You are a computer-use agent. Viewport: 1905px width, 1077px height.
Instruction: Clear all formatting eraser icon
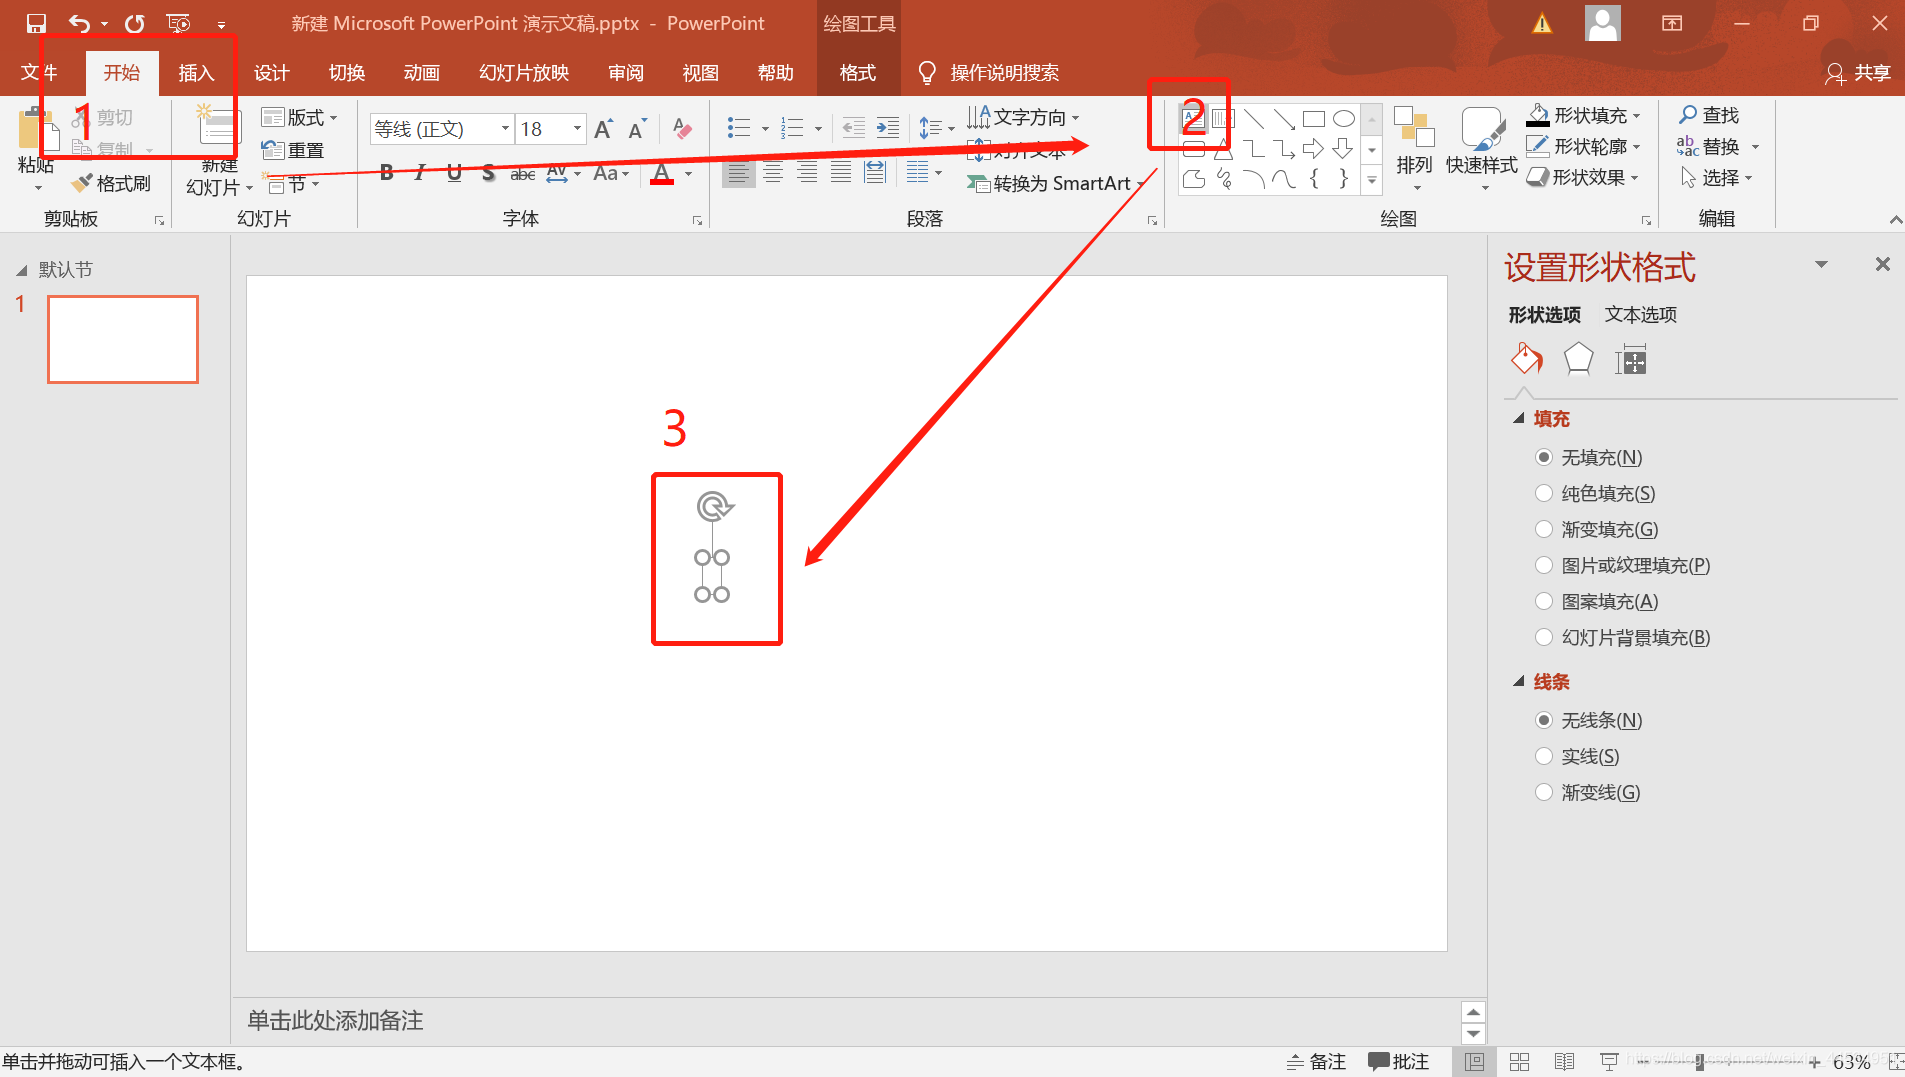click(x=683, y=129)
